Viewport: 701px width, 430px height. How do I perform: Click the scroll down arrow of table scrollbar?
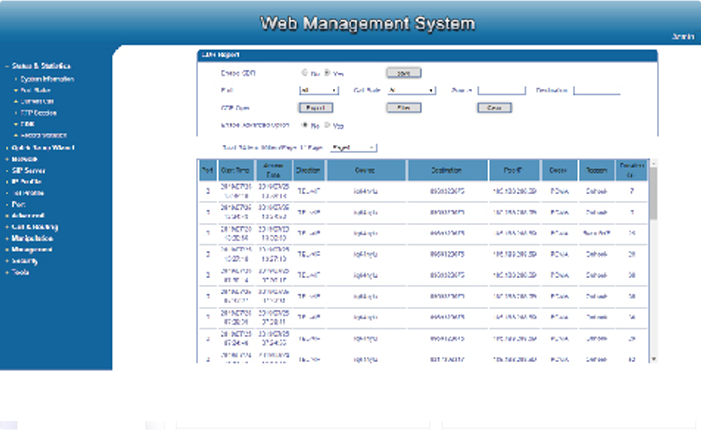[x=654, y=359]
